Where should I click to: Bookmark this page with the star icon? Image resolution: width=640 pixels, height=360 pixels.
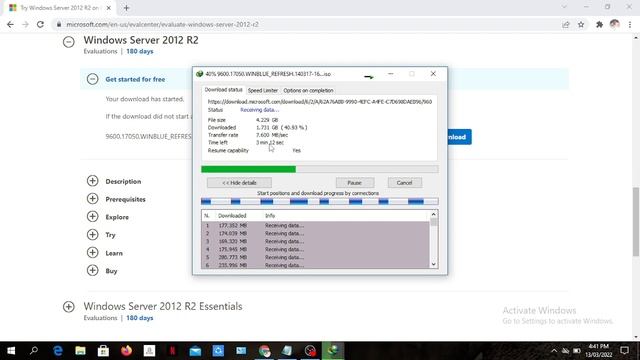[581, 24]
